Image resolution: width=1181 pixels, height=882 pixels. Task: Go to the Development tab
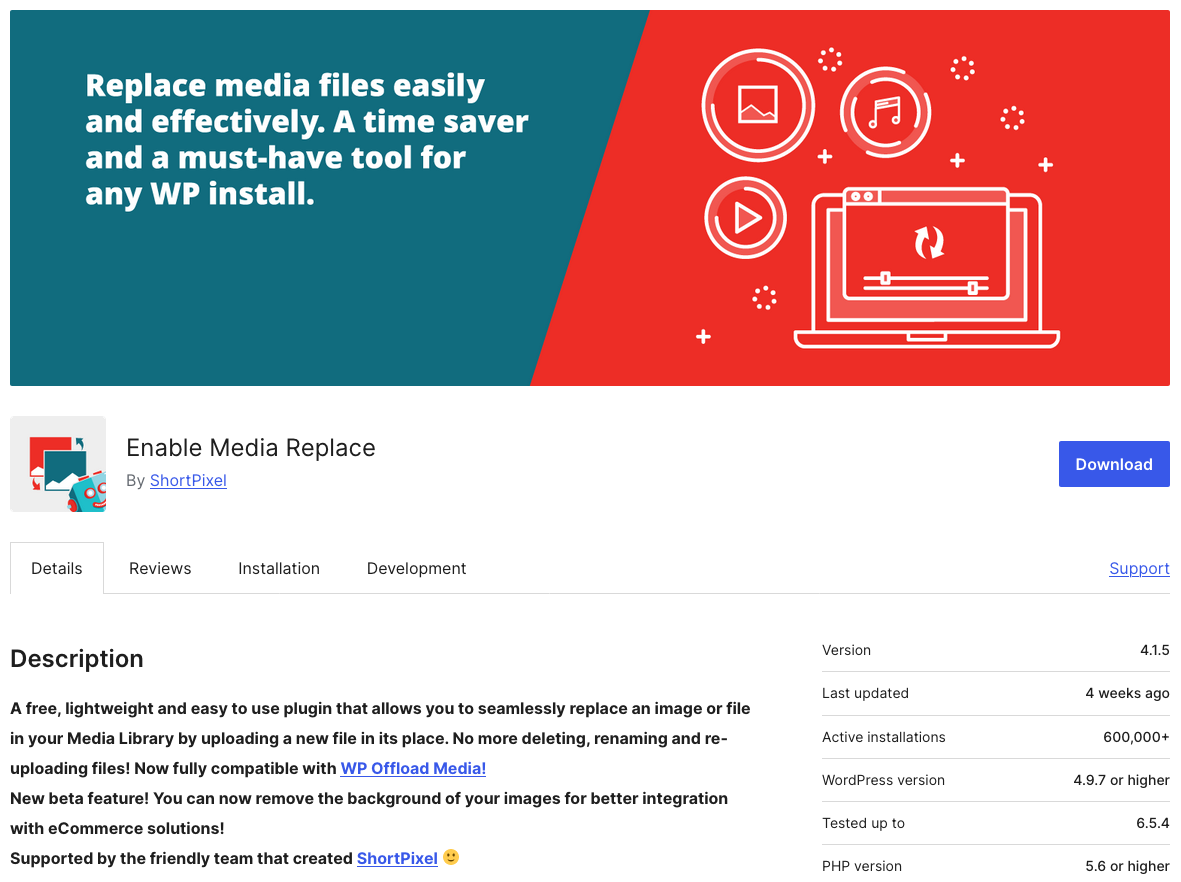(416, 568)
